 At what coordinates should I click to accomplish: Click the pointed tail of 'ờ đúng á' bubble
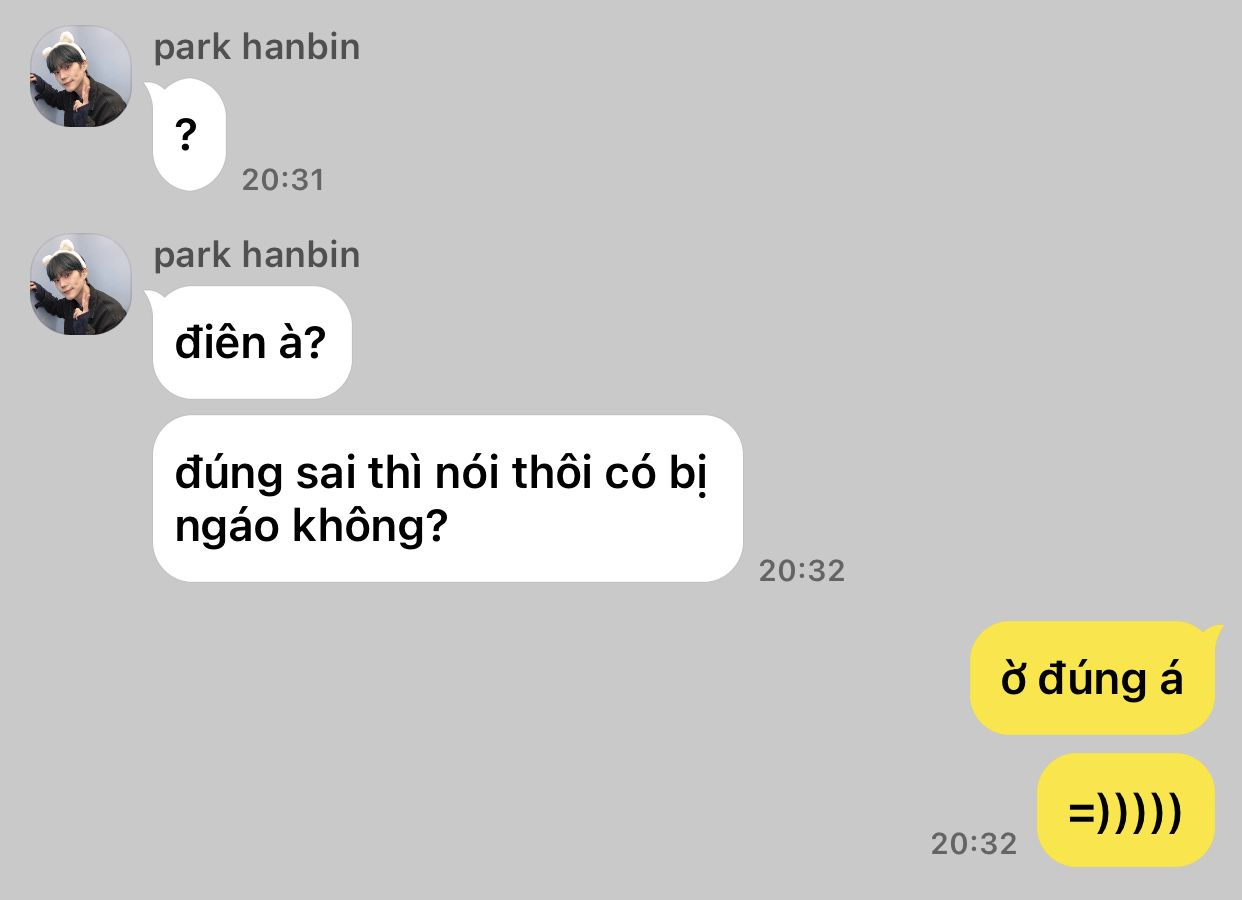tap(1213, 632)
